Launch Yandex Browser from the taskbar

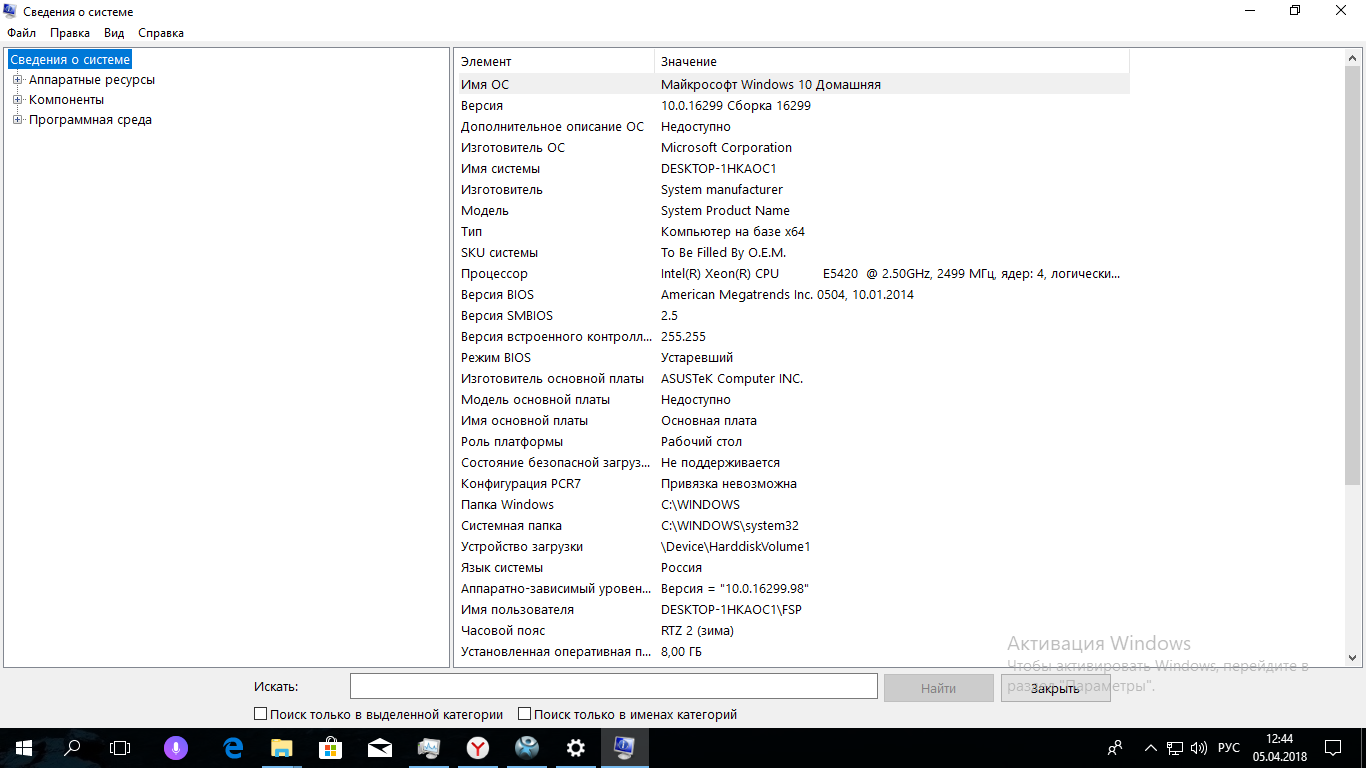[x=478, y=748]
